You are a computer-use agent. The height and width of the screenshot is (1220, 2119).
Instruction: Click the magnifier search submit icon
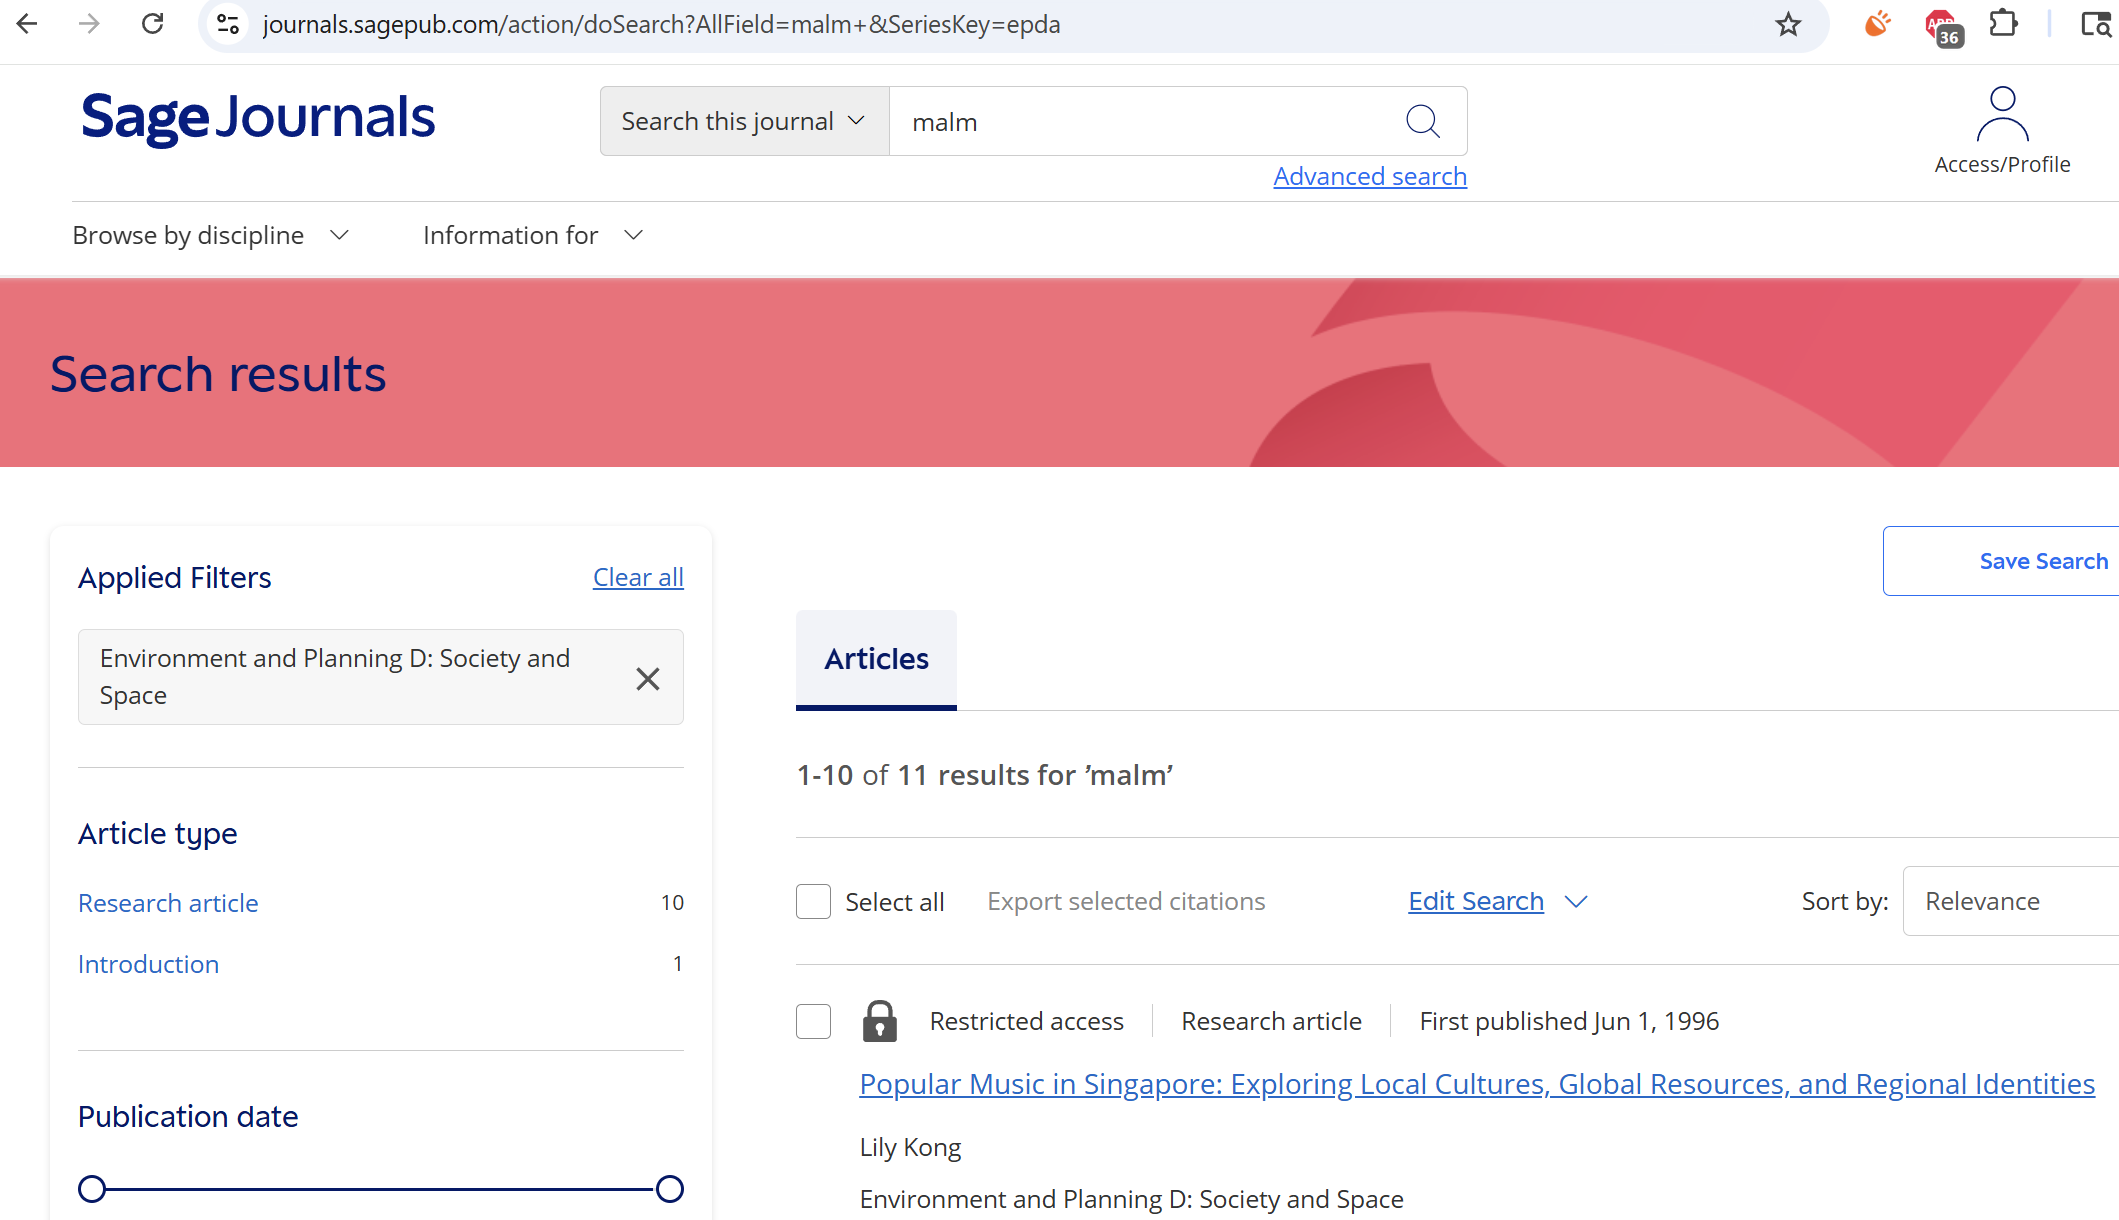point(1422,121)
